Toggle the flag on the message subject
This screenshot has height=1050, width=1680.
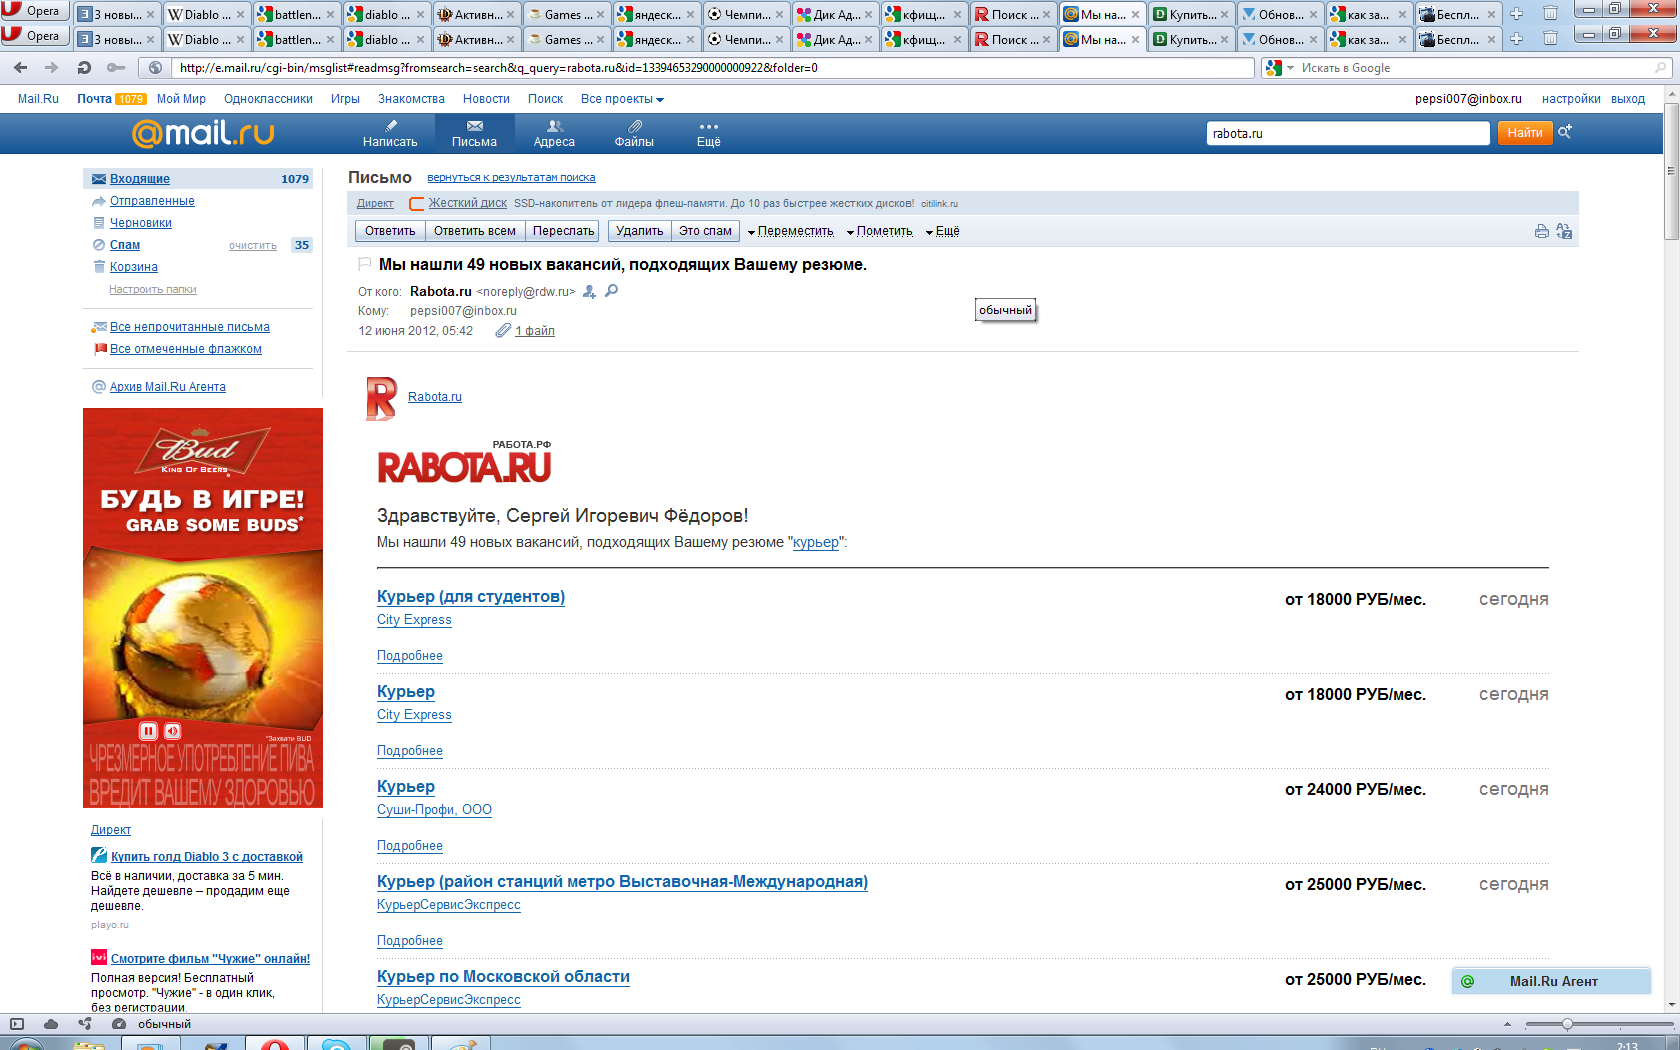tap(365, 264)
